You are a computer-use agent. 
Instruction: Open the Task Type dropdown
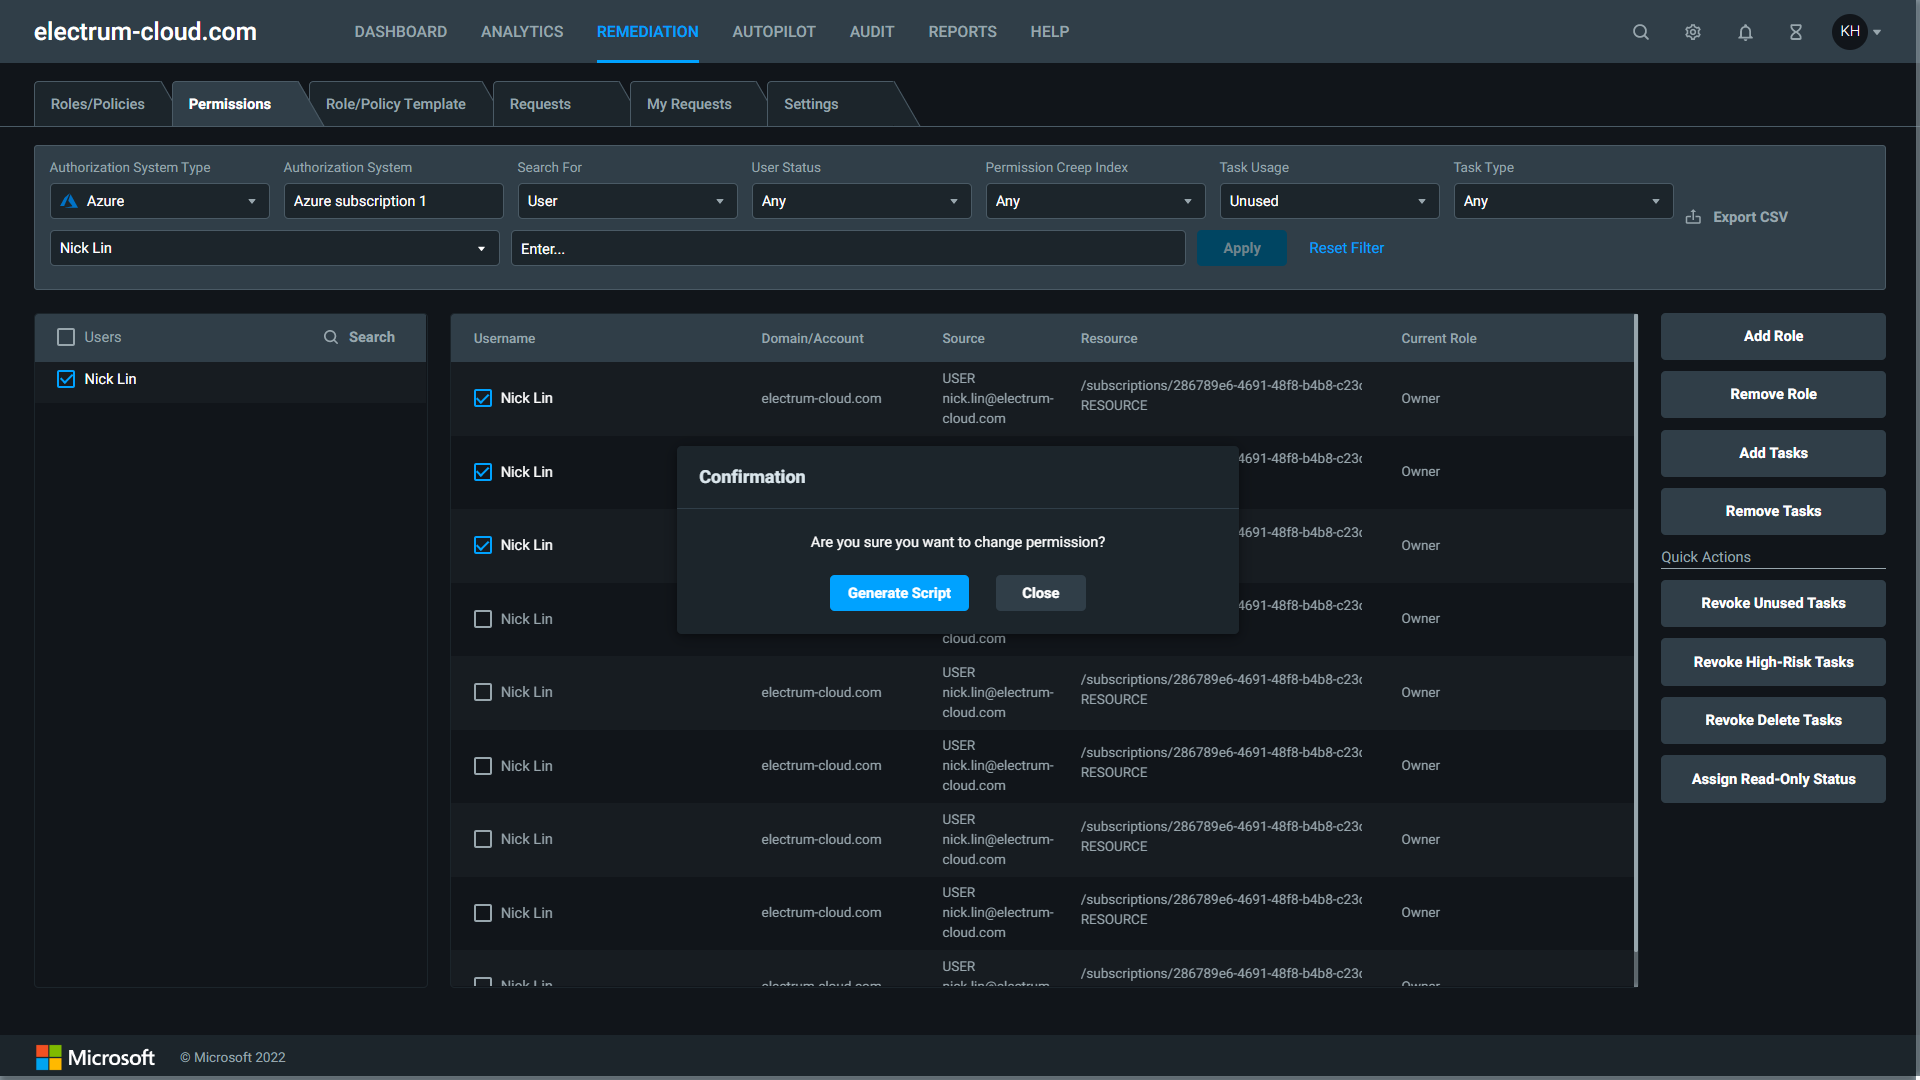1563,201
